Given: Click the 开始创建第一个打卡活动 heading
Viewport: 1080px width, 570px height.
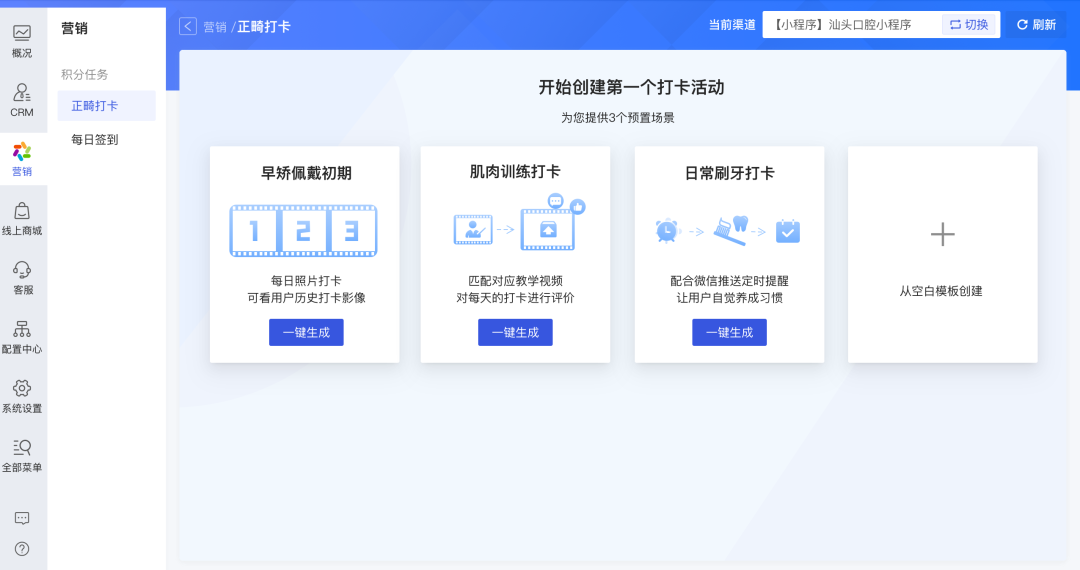Looking at the screenshot, I should point(632,87).
